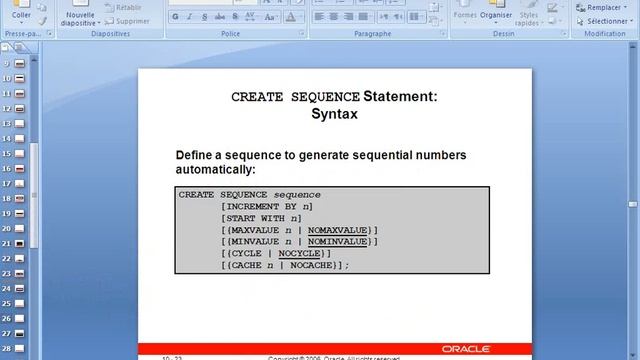
Task: Select slide 21 thumbnail
Action: coord(20,244)
